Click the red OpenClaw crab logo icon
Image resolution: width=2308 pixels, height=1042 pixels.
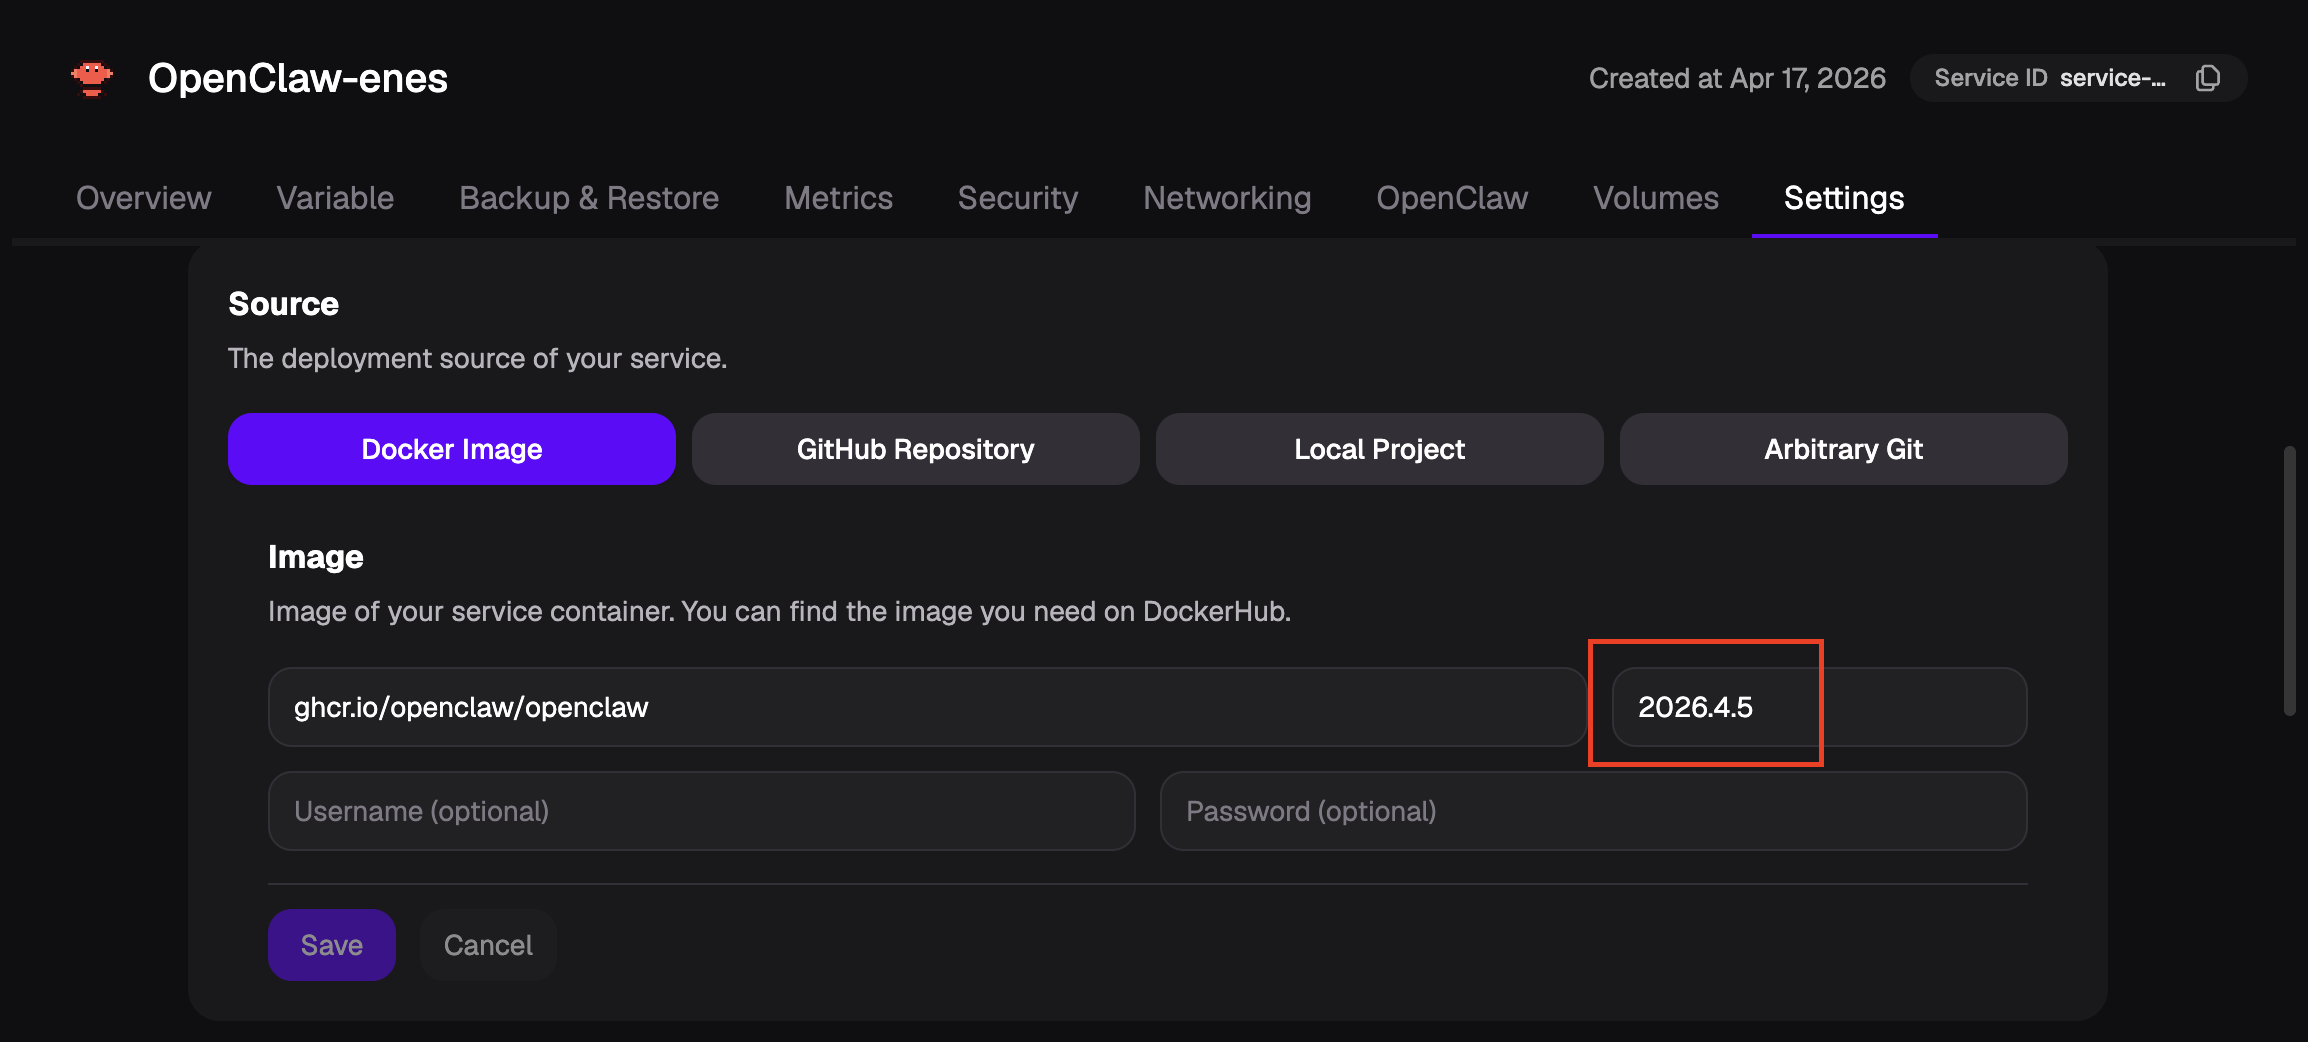(92, 78)
